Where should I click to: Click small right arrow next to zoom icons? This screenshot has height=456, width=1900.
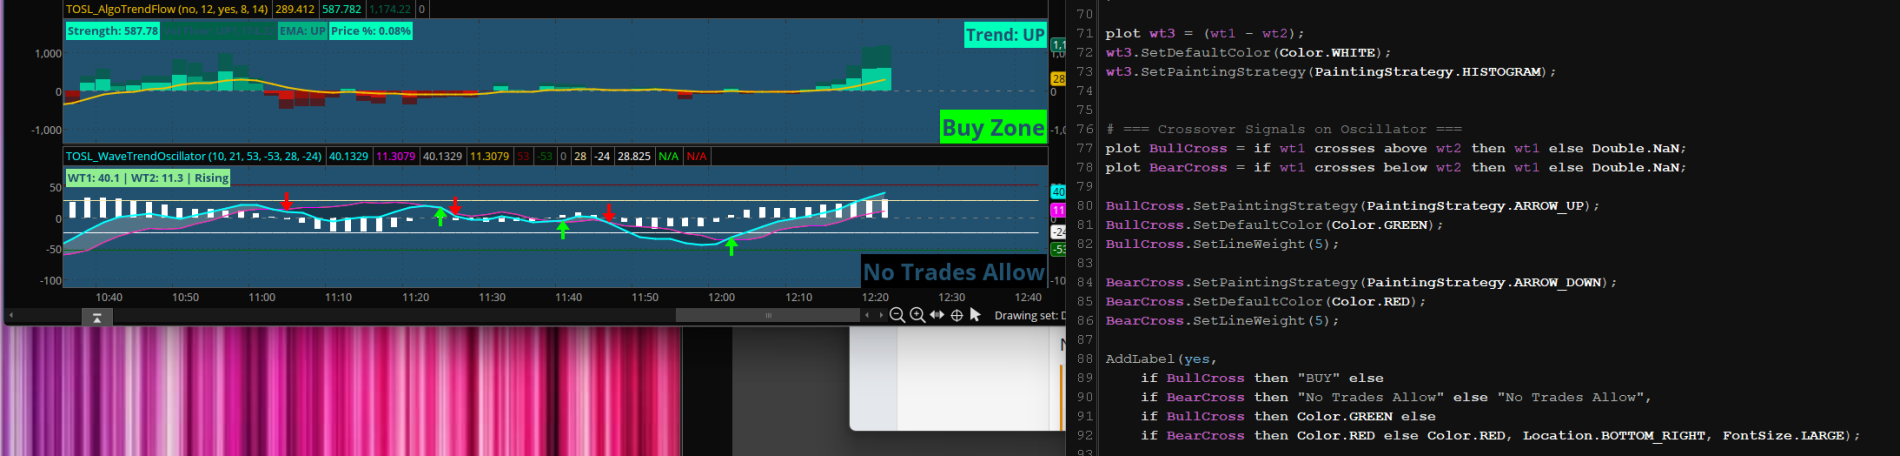tap(880, 315)
